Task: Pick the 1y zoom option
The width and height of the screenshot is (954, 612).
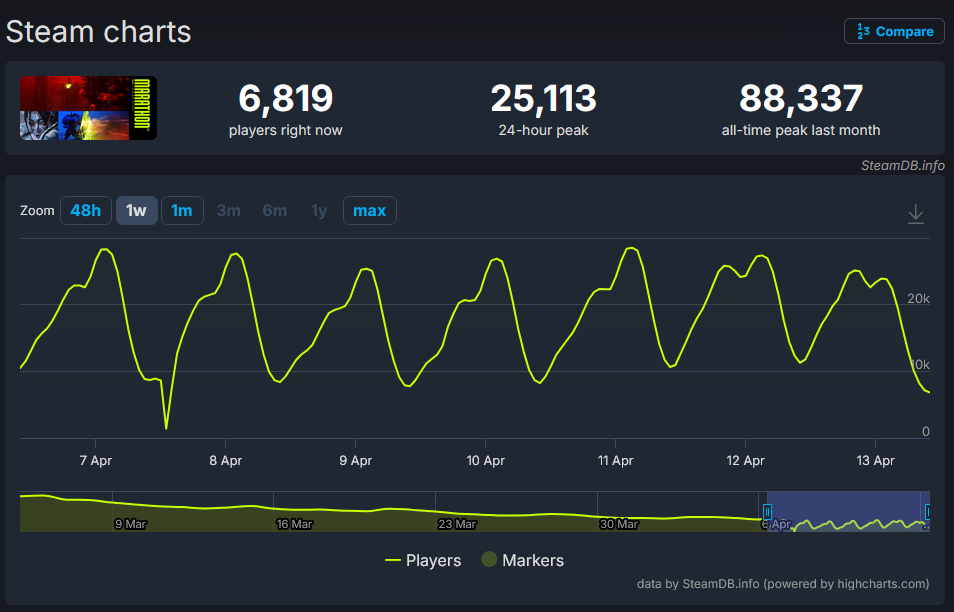Action: (x=319, y=210)
